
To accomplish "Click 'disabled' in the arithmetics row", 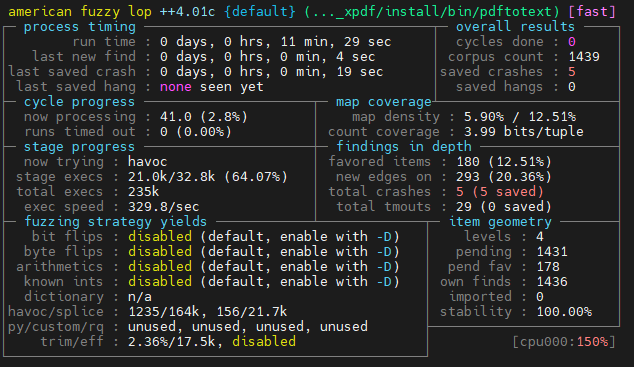I will 160,266.
